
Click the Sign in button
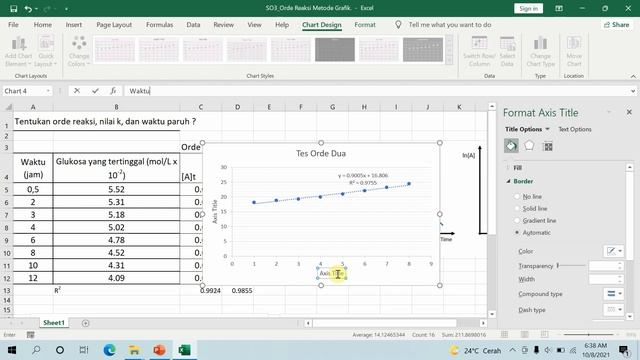point(529,8)
